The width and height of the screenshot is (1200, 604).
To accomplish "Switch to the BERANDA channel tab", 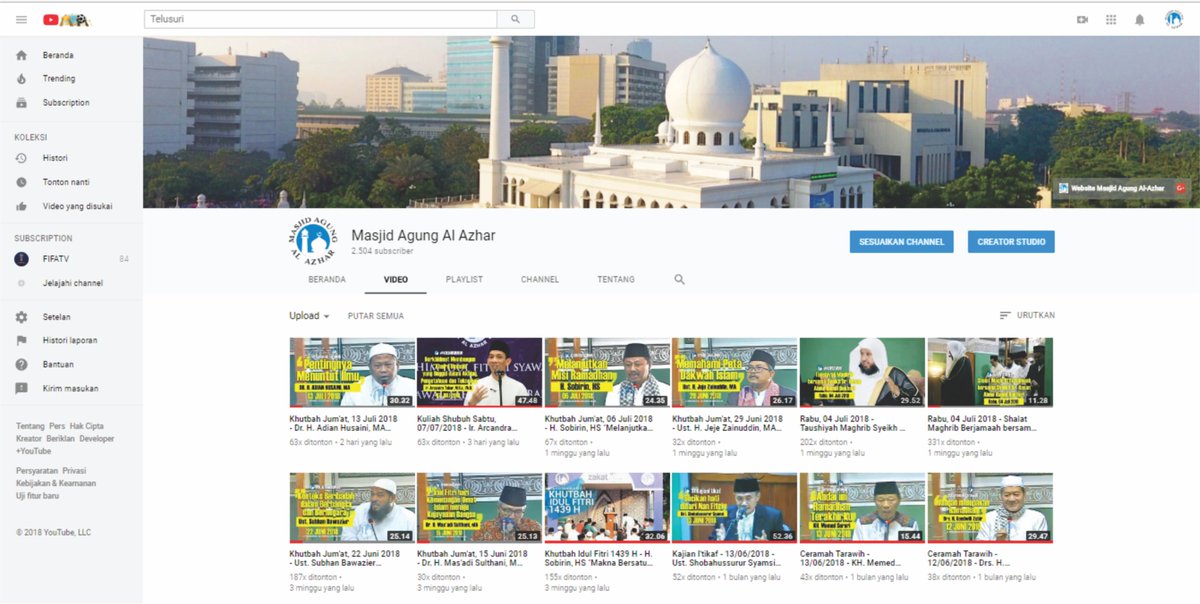I will (x=327, y=280).
